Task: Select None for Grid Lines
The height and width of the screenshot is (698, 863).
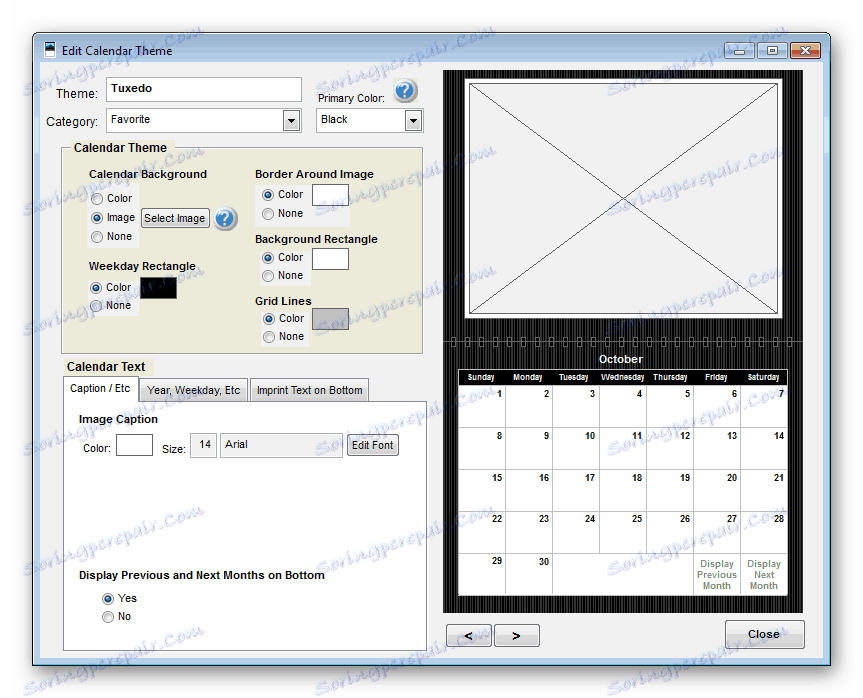Action: [269, 337]
